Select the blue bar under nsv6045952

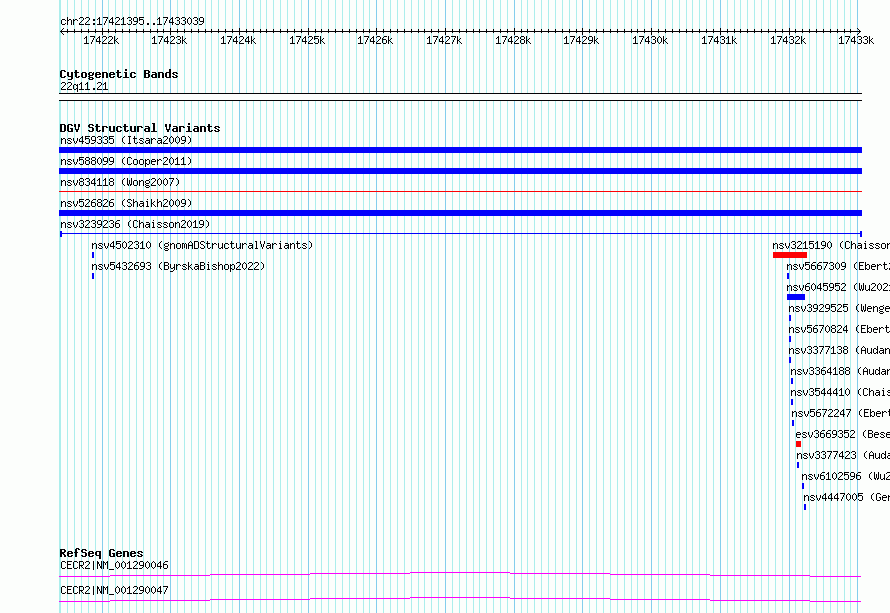coord(796,297)
